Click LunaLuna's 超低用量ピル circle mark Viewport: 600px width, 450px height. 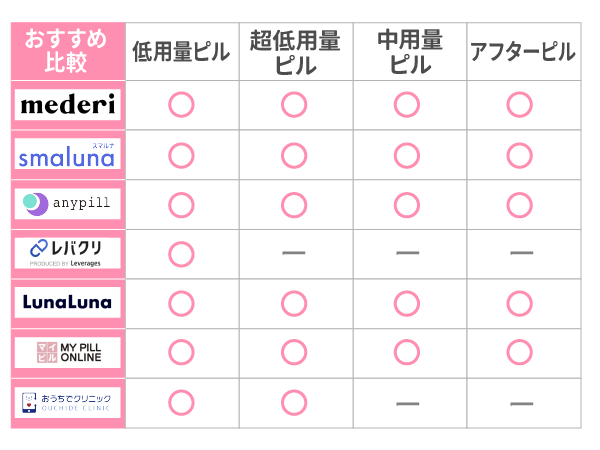coord(293,302)
